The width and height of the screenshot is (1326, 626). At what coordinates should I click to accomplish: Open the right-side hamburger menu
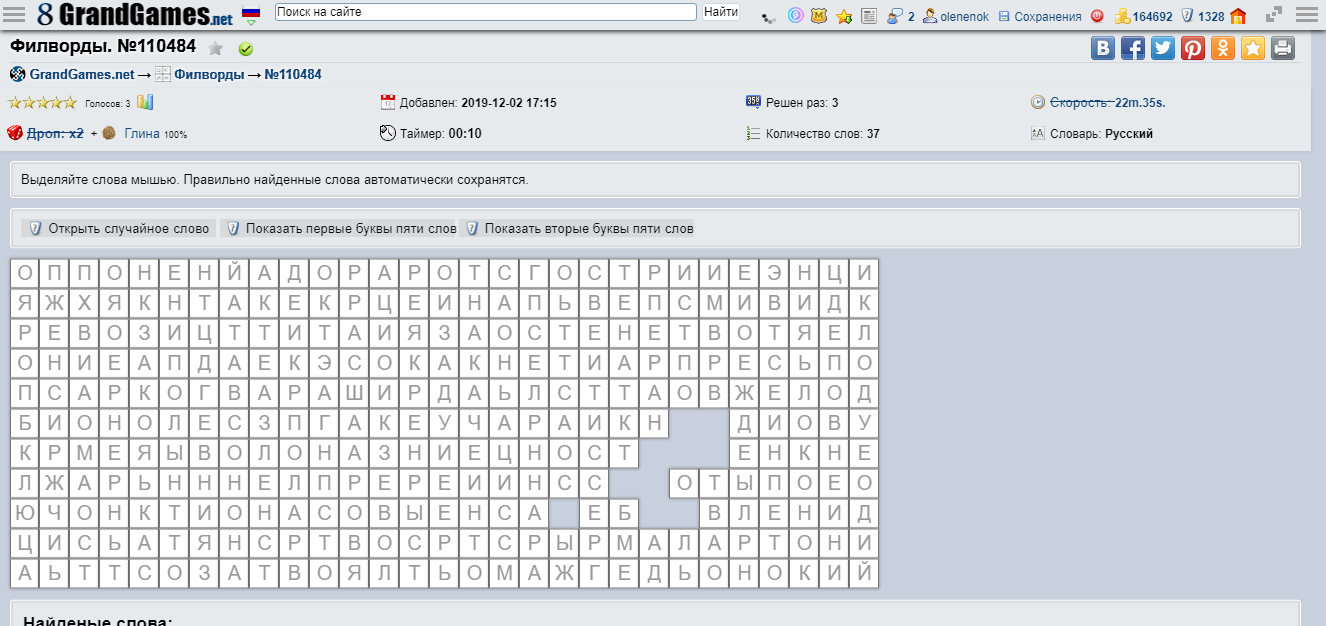tap(1309, 15)
